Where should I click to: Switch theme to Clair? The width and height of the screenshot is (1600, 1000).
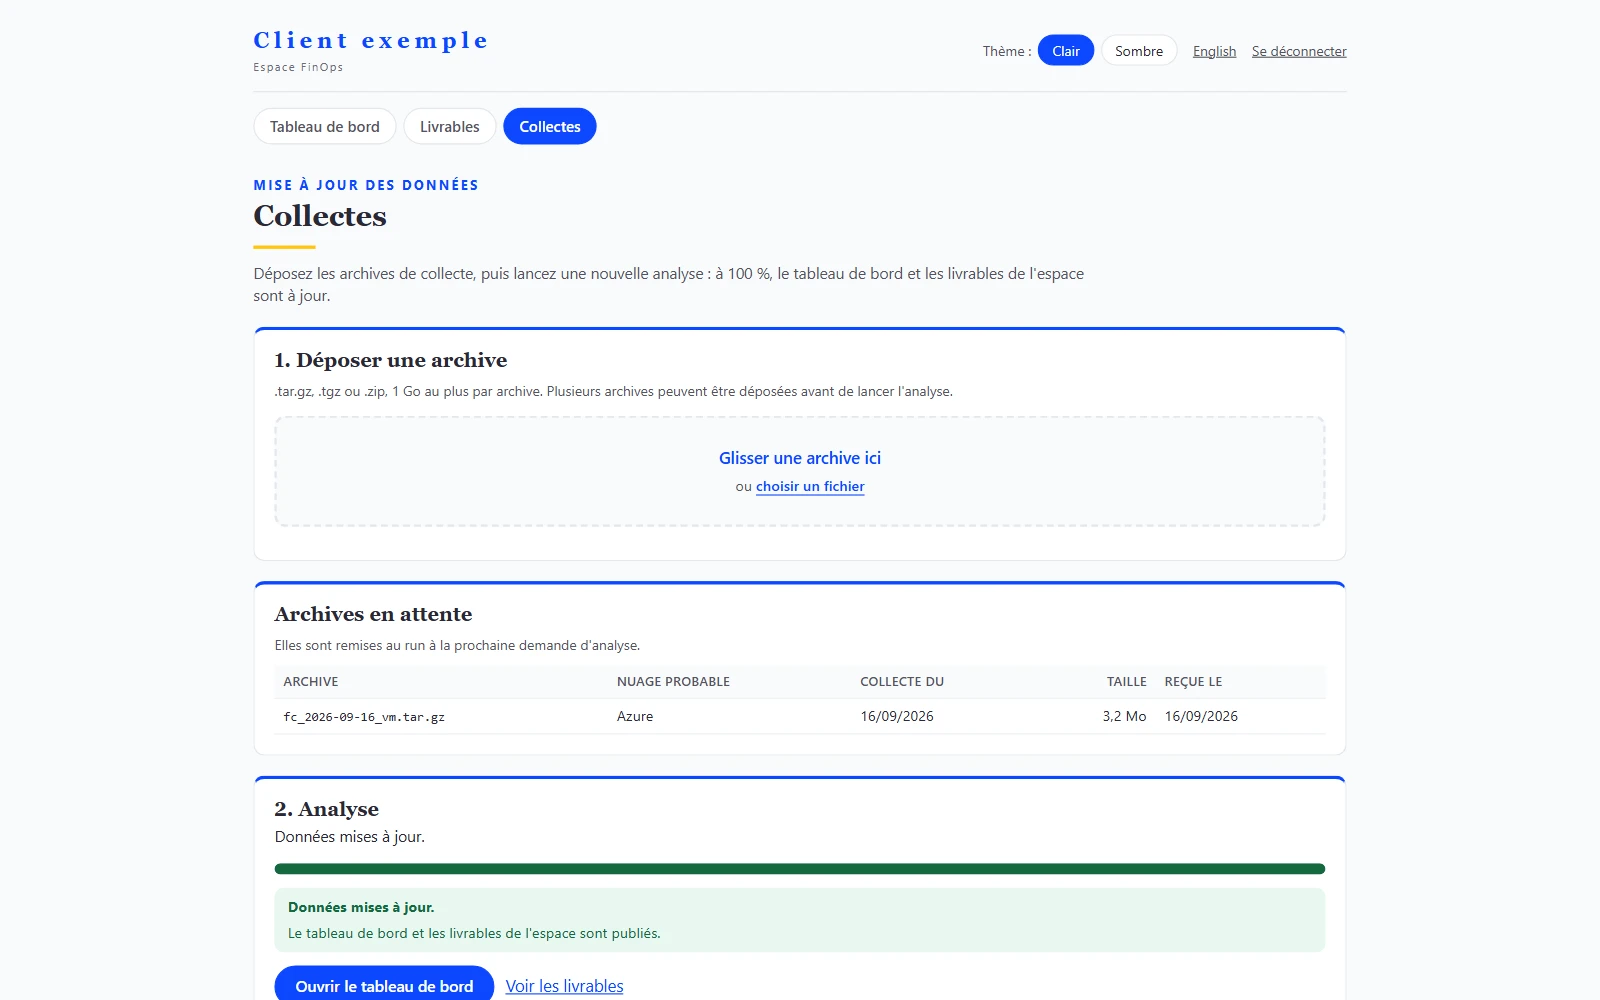point(1065,51)
